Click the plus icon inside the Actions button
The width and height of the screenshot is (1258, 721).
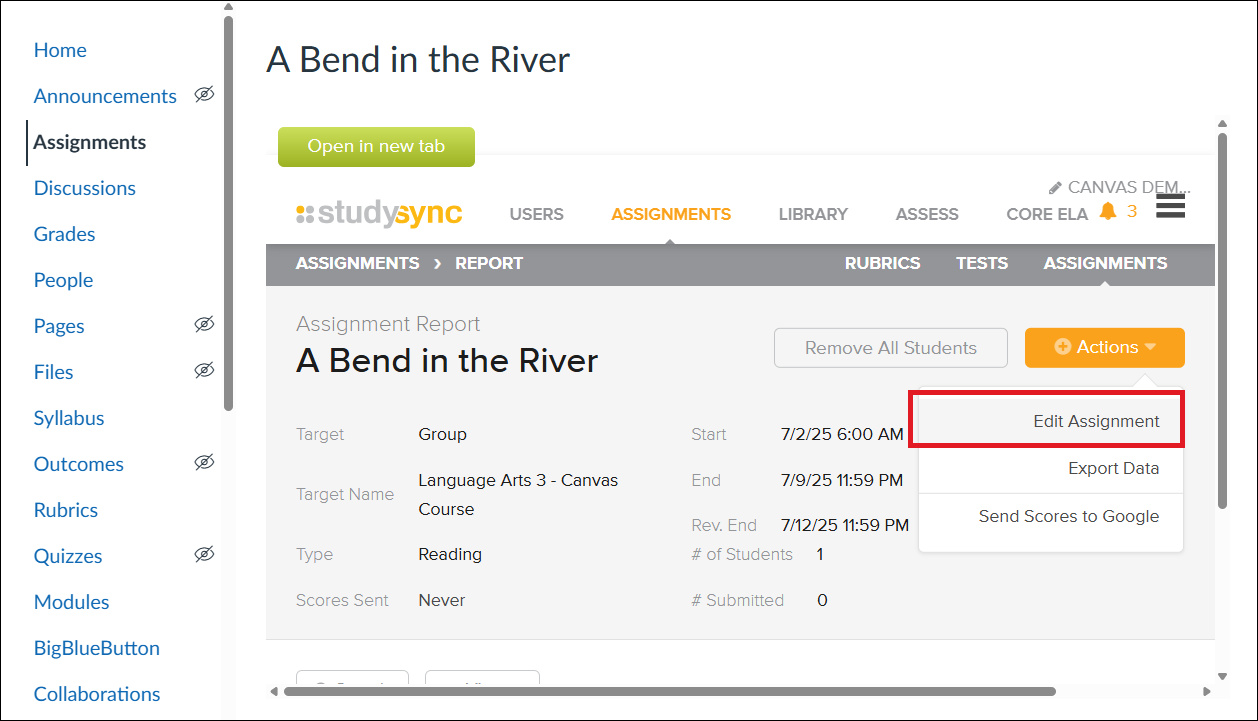click(1064, 347)
